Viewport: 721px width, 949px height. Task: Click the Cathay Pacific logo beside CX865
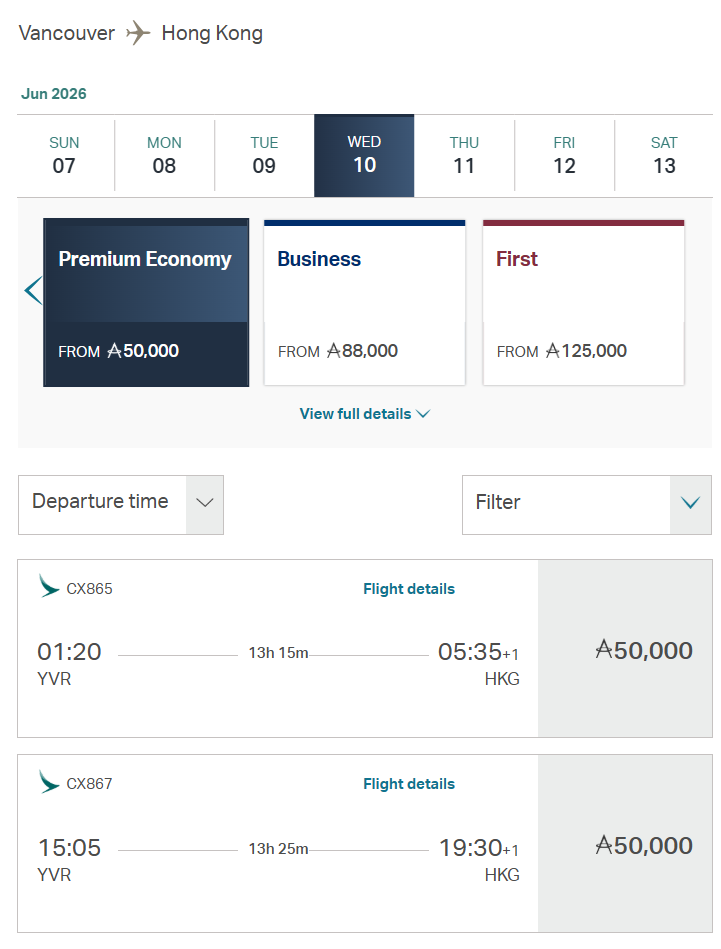pos(49,587)
